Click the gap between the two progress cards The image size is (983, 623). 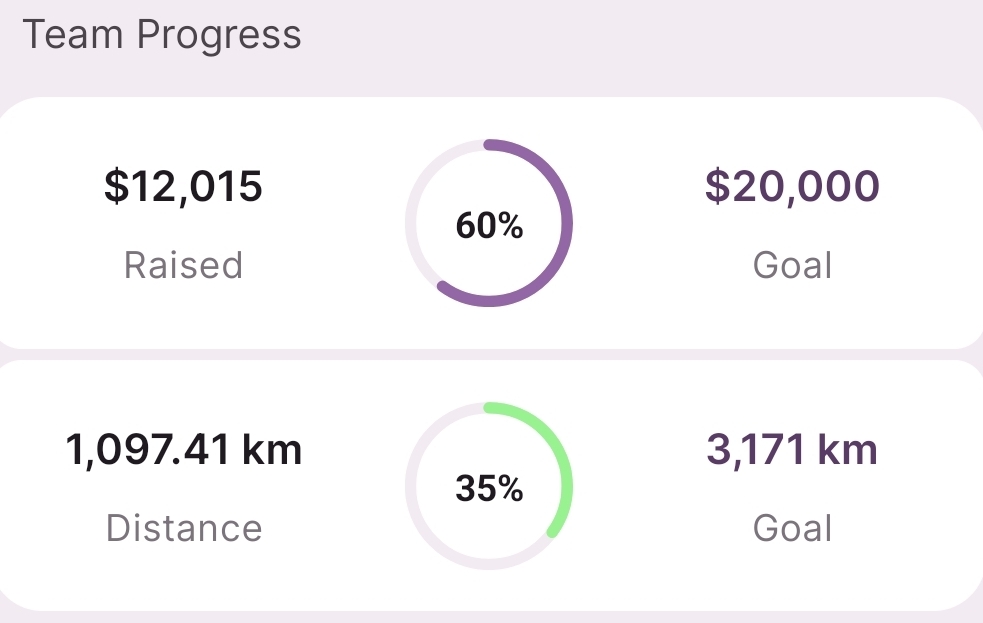[x=490, y=354]
